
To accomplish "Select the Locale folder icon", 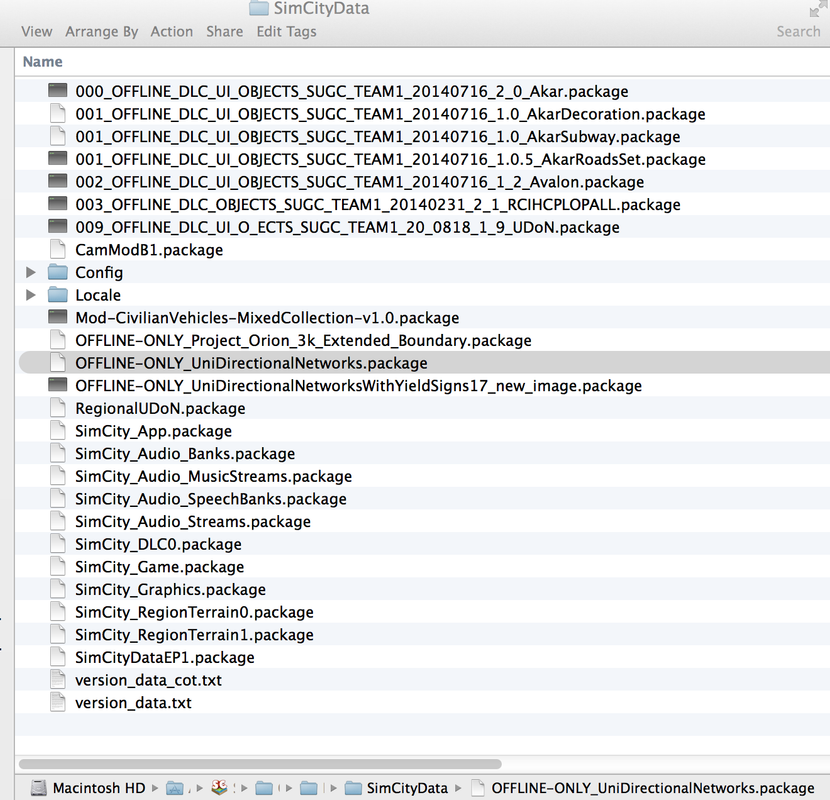I will (58, 295).
